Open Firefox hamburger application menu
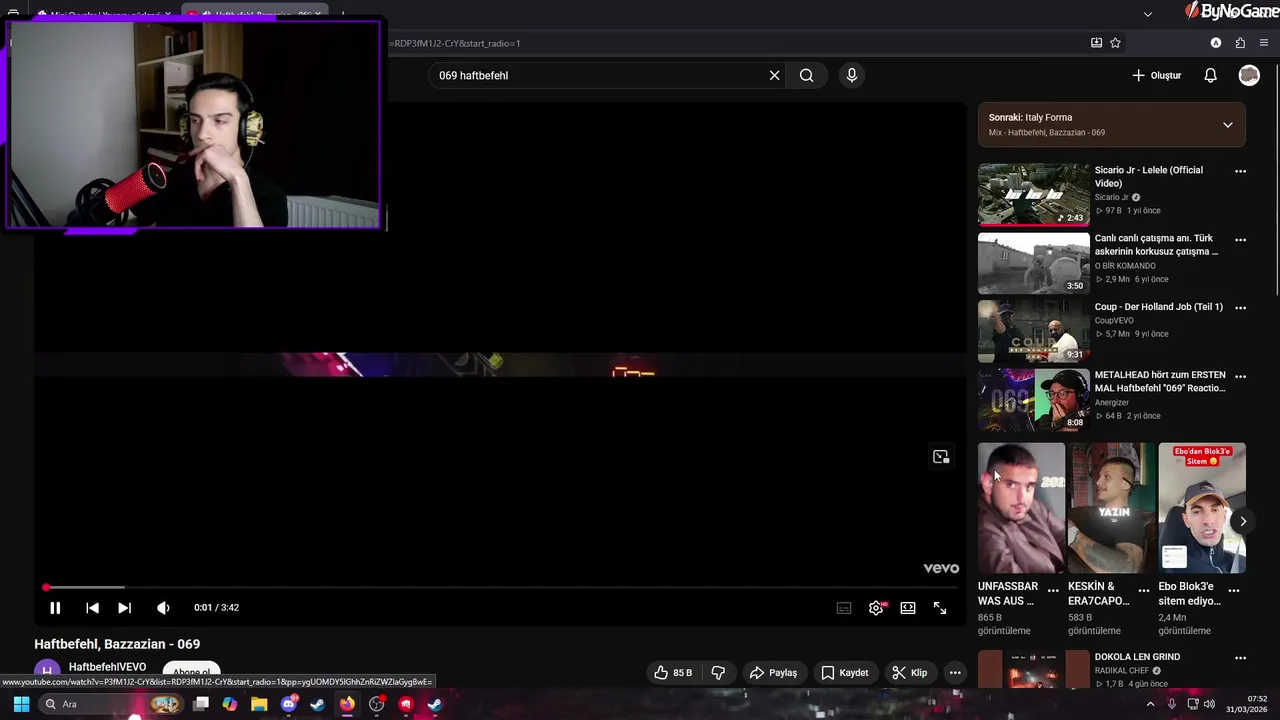The image size is (1280, 720). pyautogui.click(x=1264, y=43)
